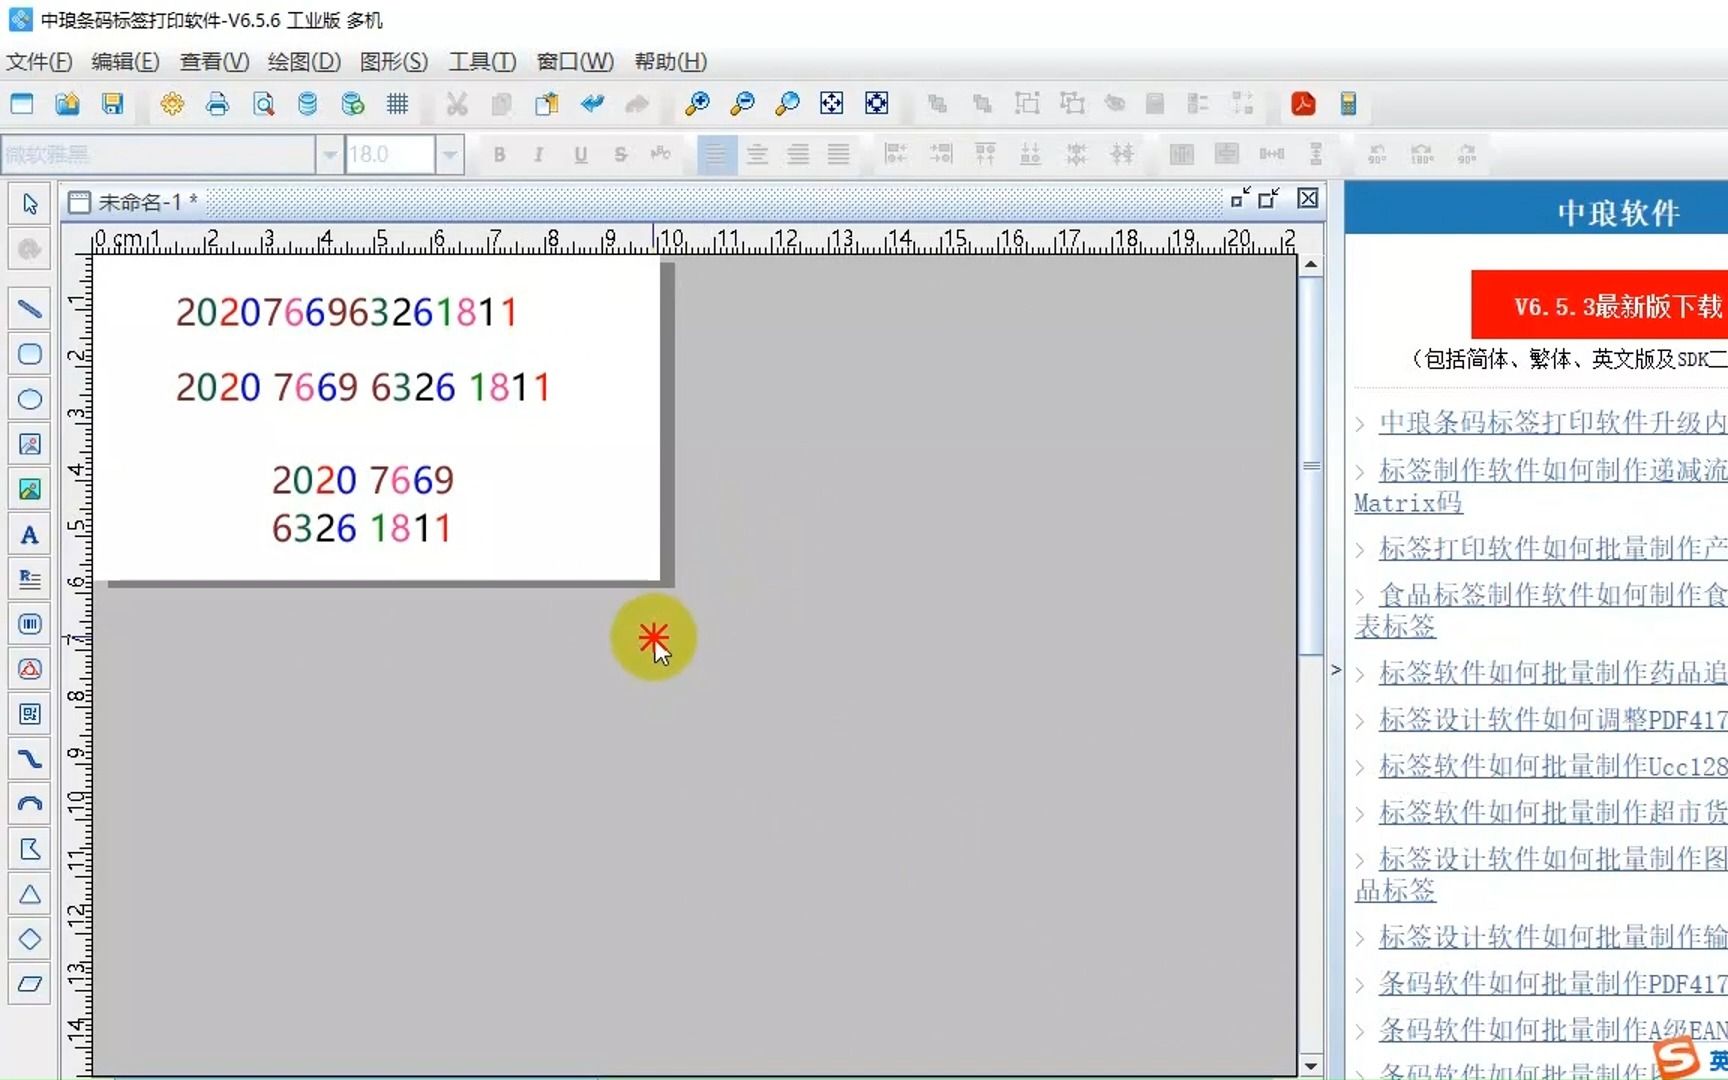Select the ellipse drawing tool

coord(30,399)
